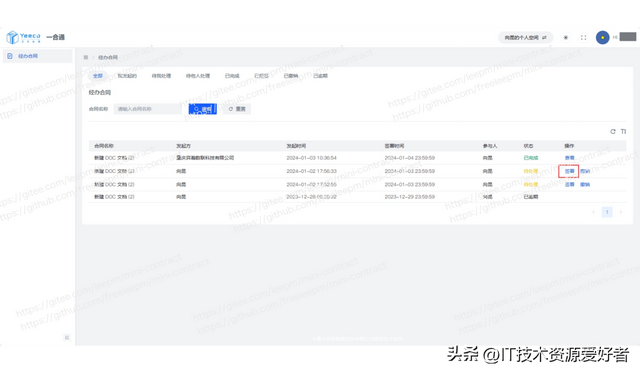Click 待处理 status in 17:52:55 row
Image resolution: width=640 pixels, height=373 pixels.
[x=531, y=184]
